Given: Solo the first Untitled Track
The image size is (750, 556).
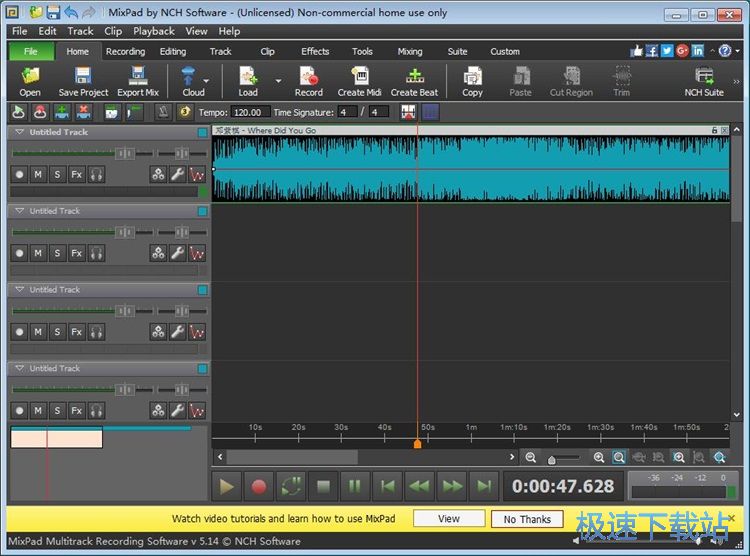Looking at the screenshot, I should coord(57,174).
